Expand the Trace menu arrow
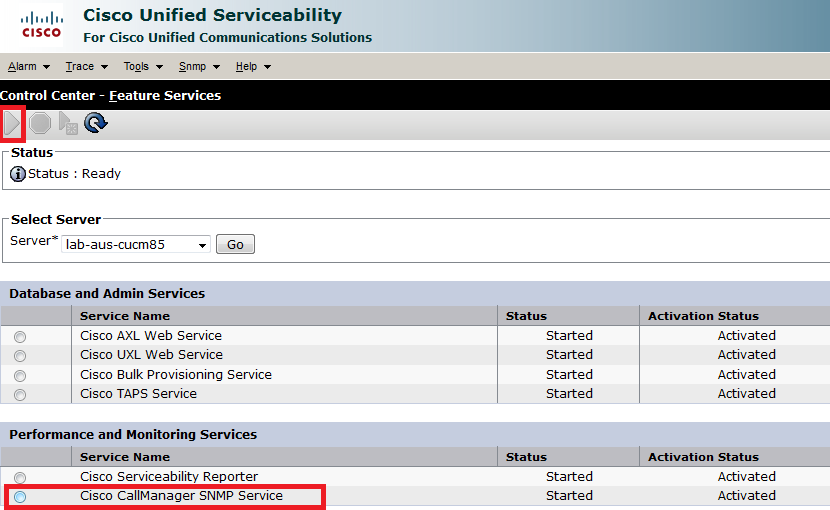 coord(104,67)
